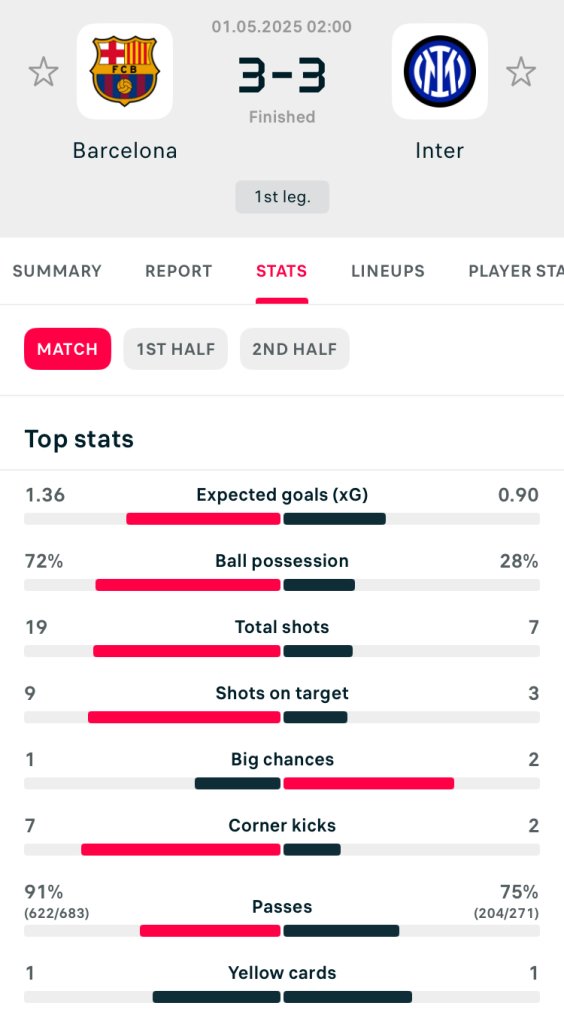The height and width of the screenshot is (1024, 564).
Task: Click the 1st leg. badge
Action: pos(282,197)
